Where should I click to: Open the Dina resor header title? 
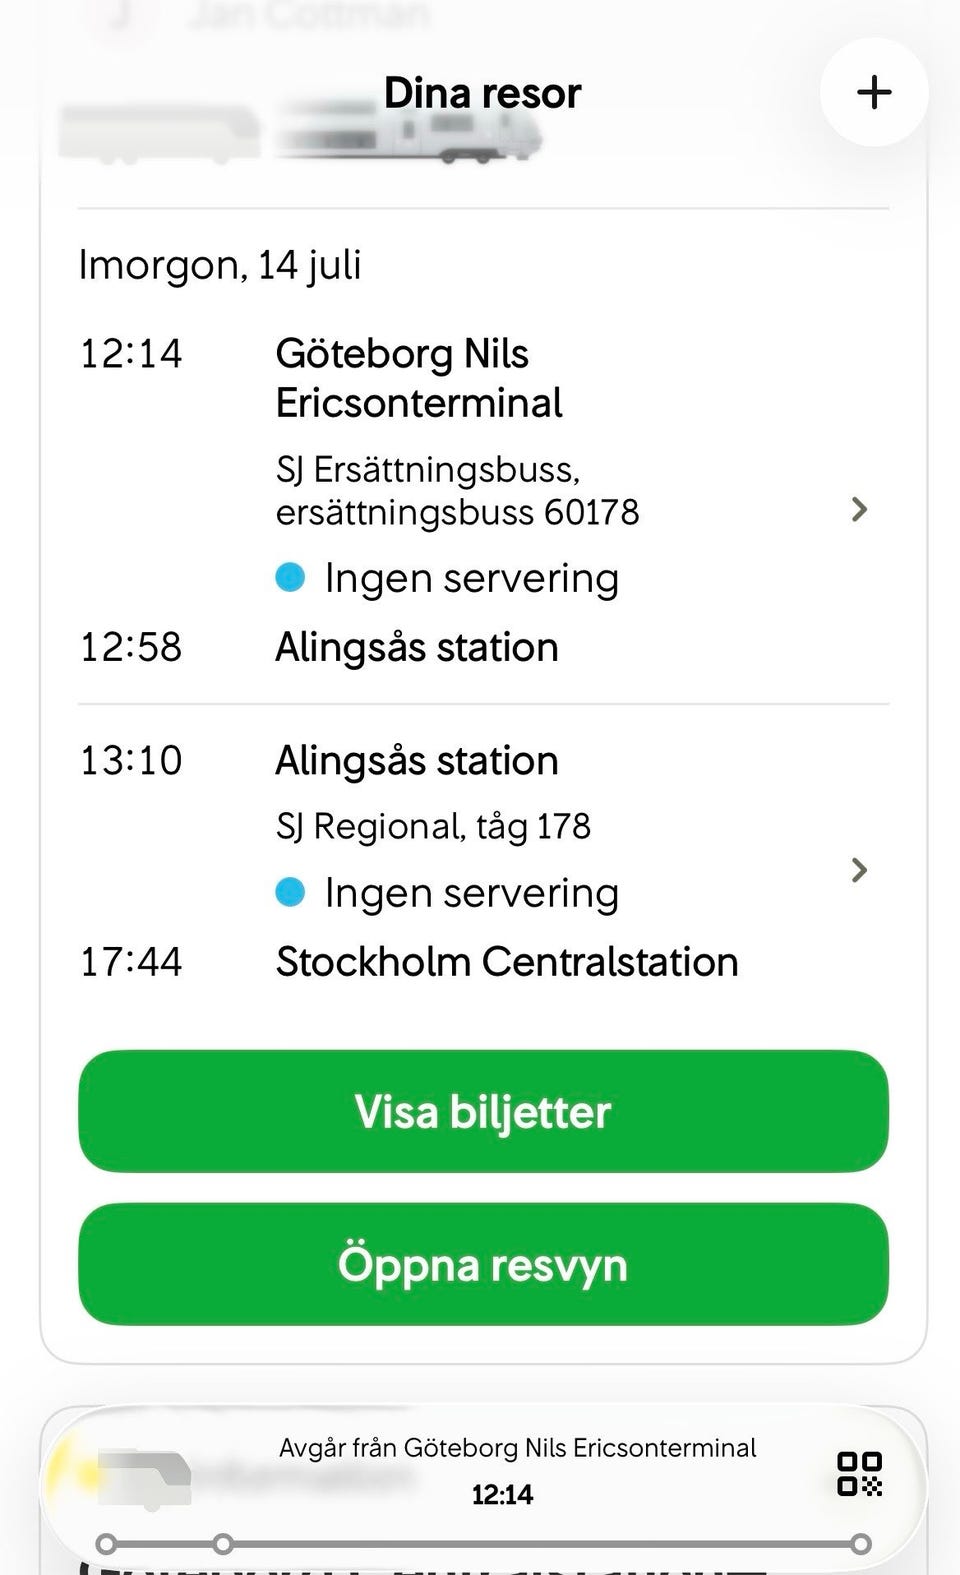pos(482,93)
